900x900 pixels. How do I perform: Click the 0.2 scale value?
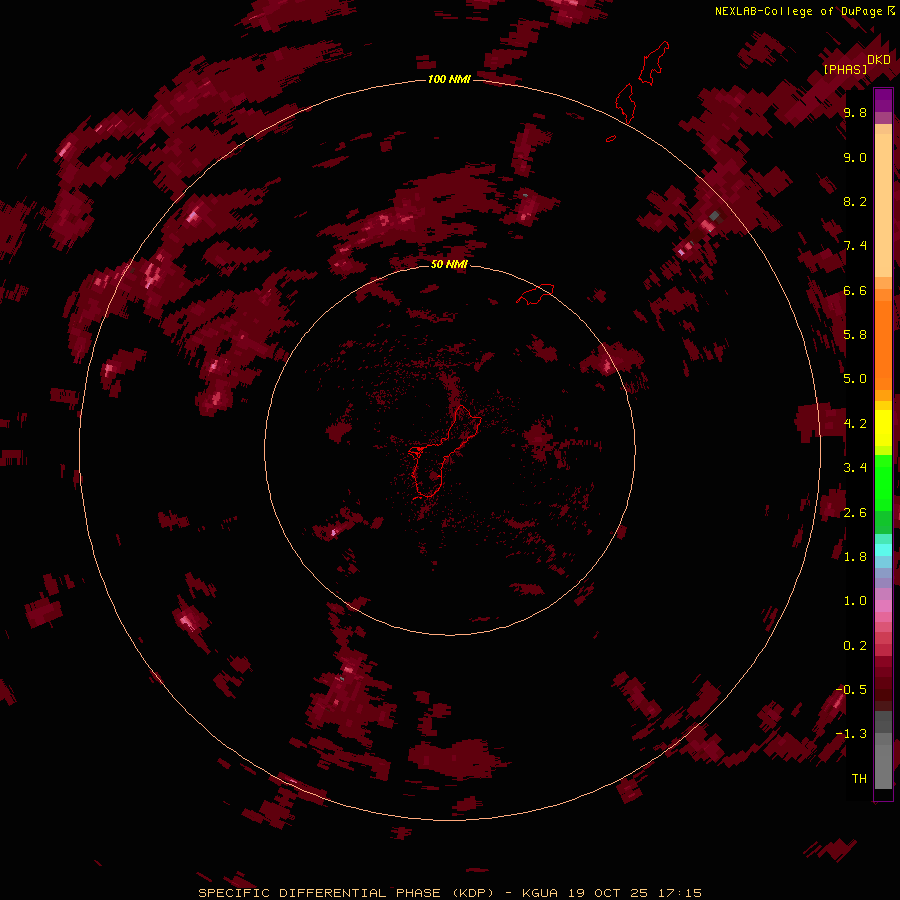855,646
